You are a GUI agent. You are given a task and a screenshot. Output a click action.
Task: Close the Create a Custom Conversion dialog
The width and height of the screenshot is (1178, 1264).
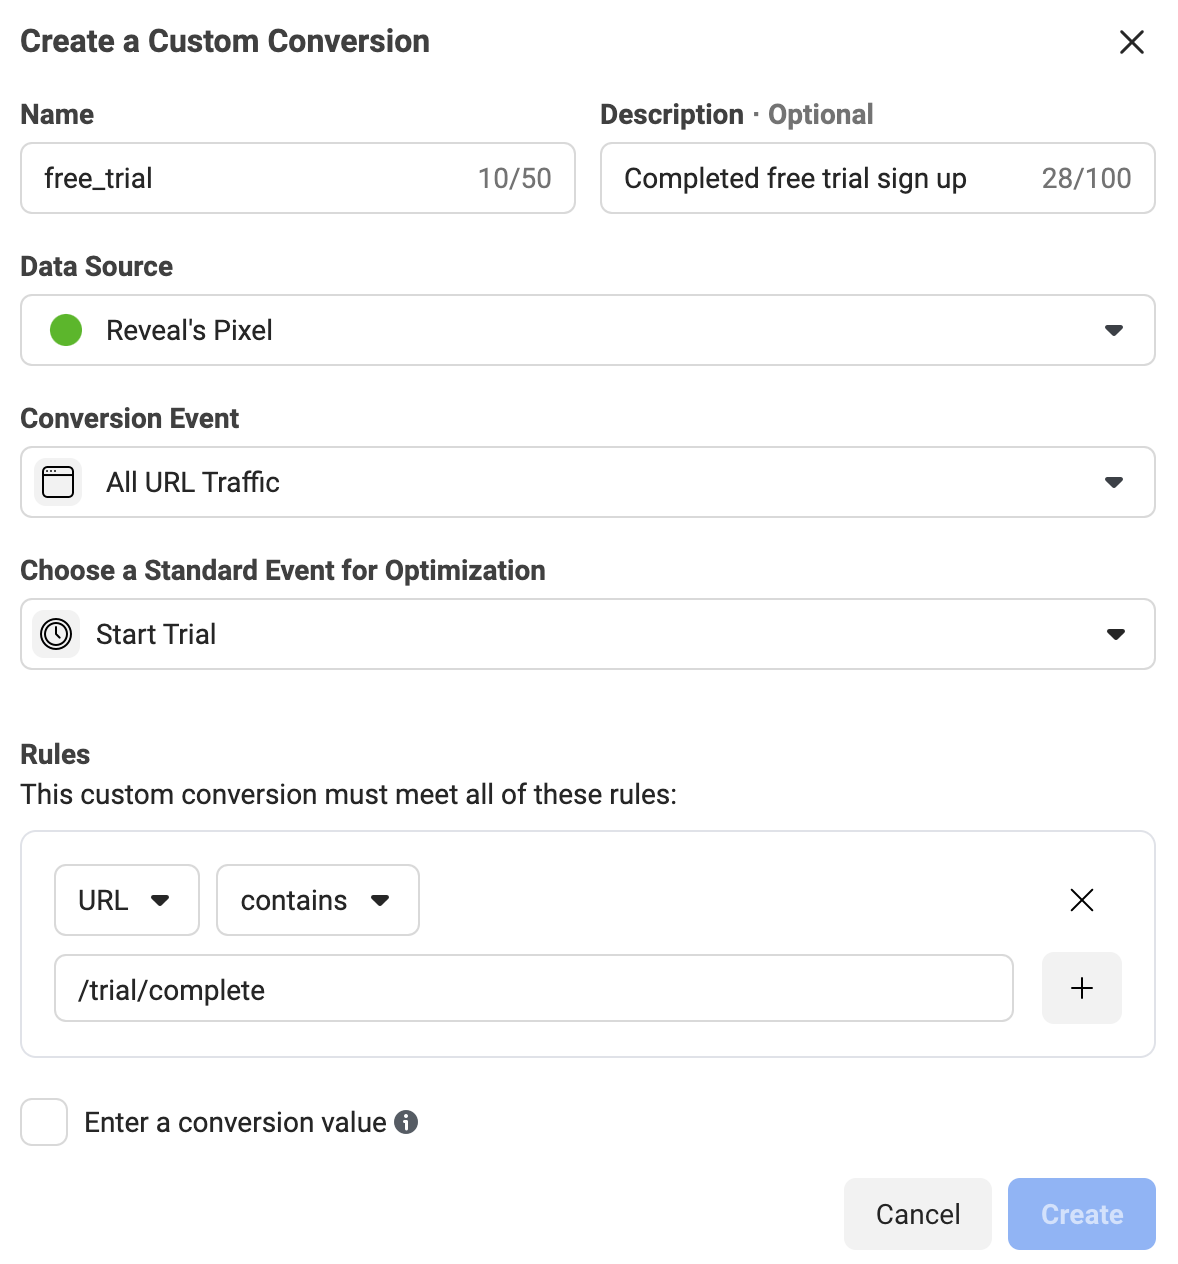tap(1131, 42)
